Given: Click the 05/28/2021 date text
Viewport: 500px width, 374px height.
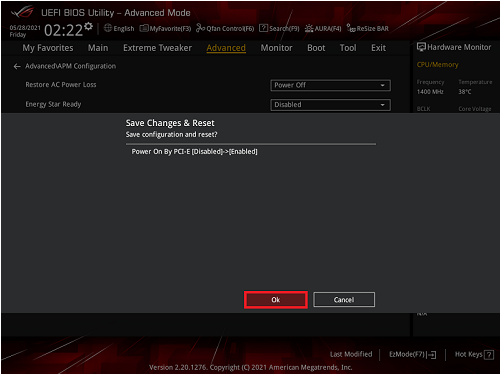Looking at the screenshot, I should tap(25, 28).
